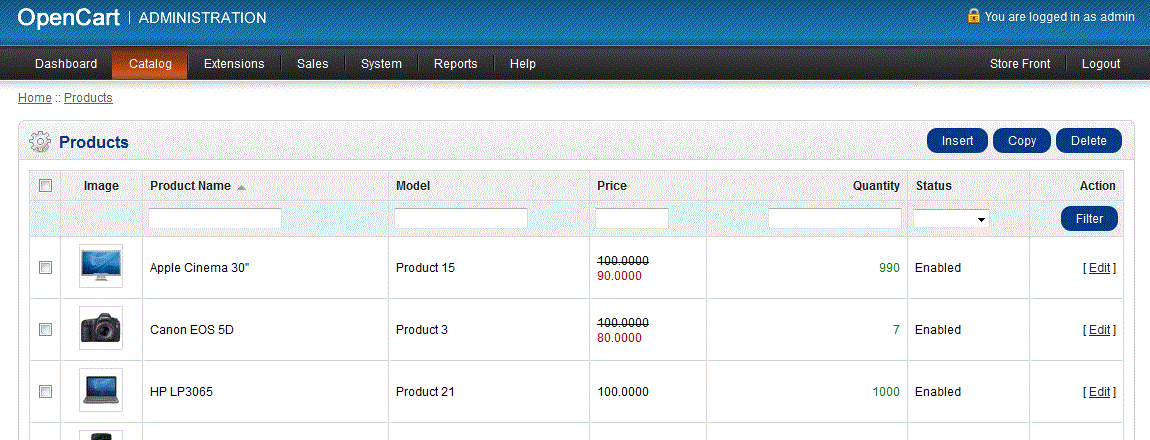1150x440 pixels.
Task: Select the HP LP3065 row checkbox
Action: 45,391
